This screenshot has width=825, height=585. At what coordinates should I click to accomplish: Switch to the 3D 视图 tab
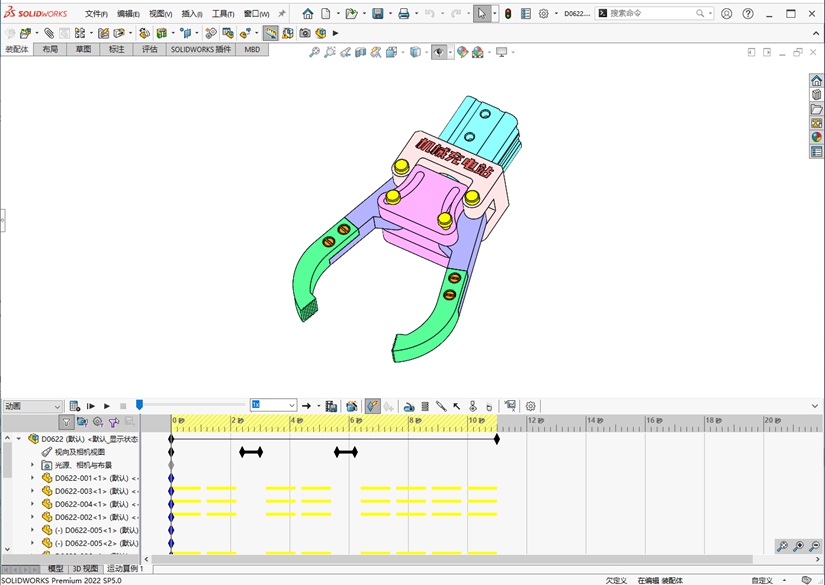[x=85, y=568]
